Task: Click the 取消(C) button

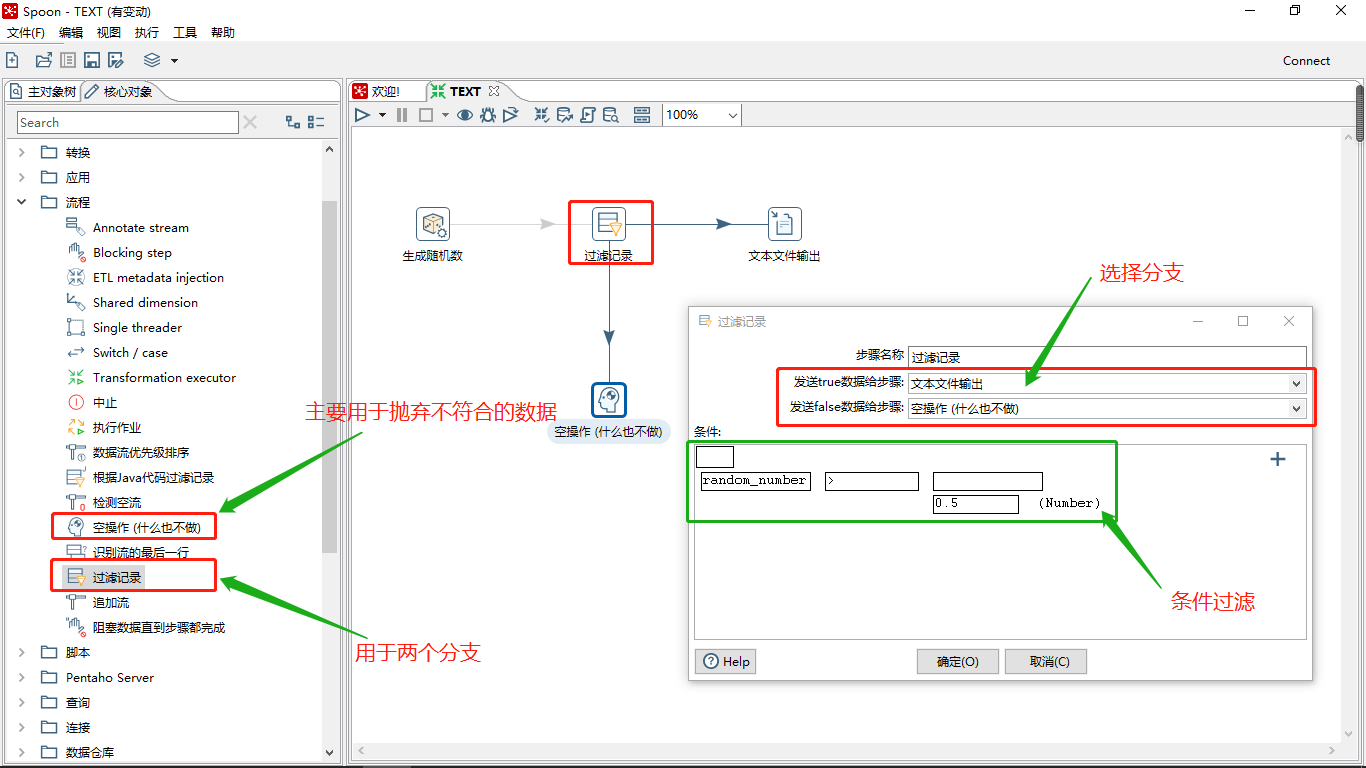Action: 1046,662
